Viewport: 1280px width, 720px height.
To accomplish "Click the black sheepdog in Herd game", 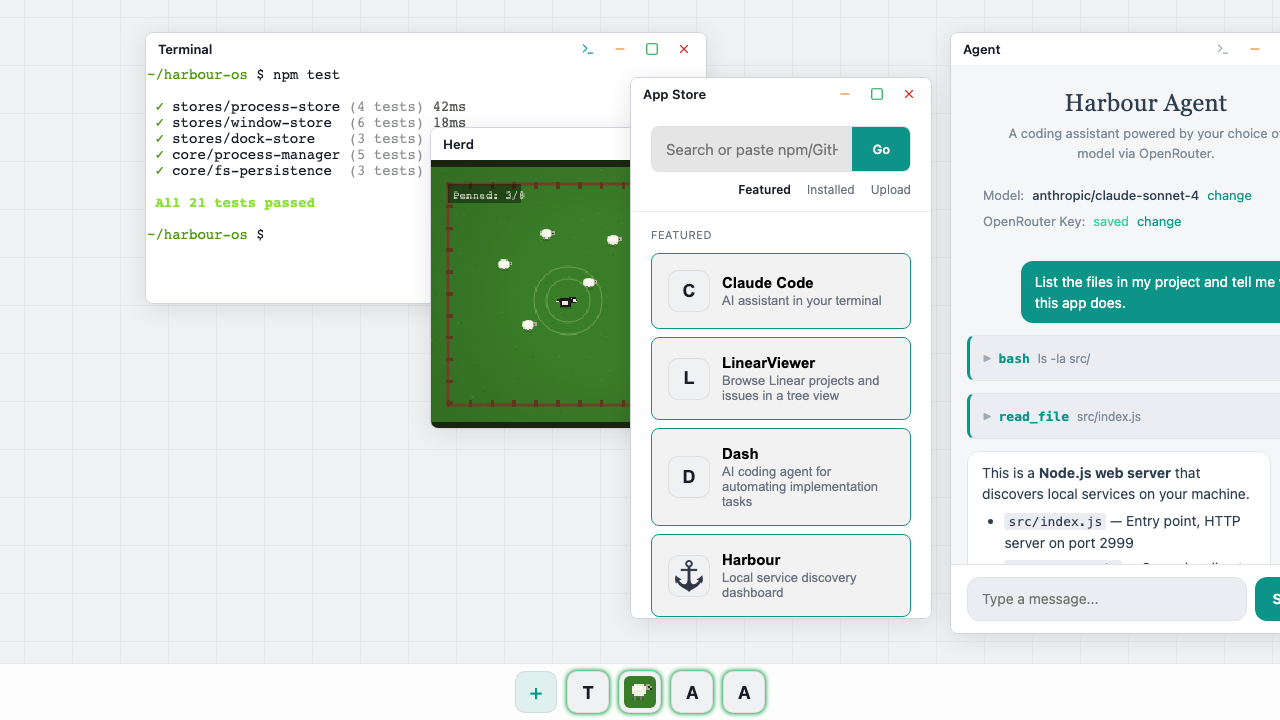I will 566,301.
